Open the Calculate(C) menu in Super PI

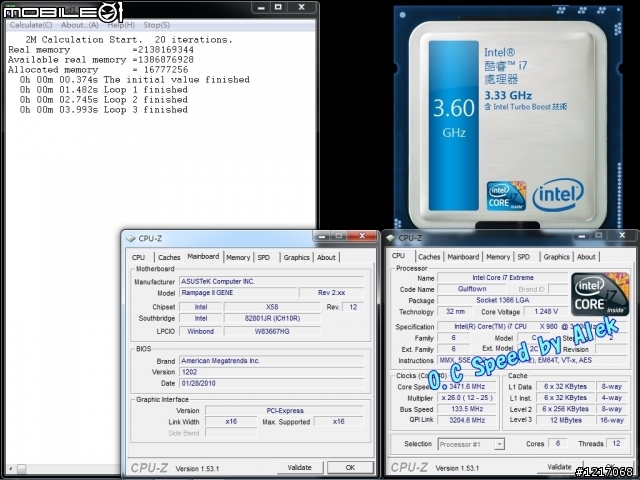coord(31,25)
